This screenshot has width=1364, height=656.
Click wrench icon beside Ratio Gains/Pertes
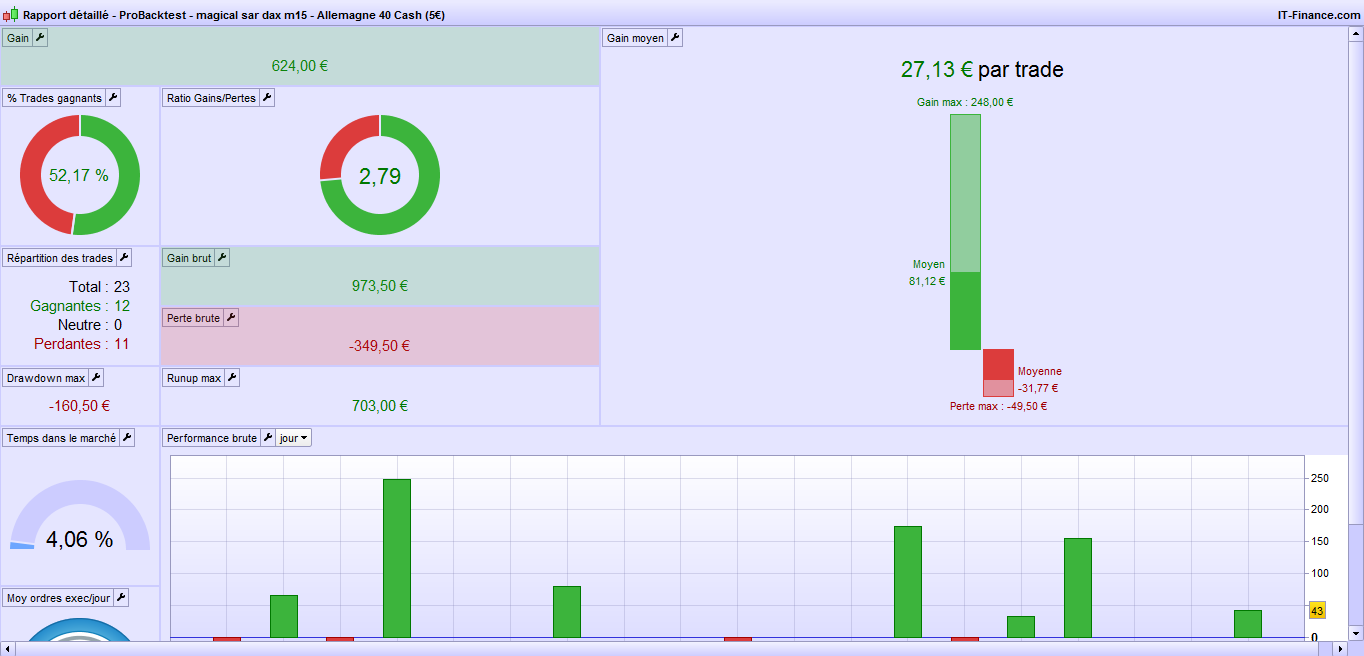(x=267, y=98)
